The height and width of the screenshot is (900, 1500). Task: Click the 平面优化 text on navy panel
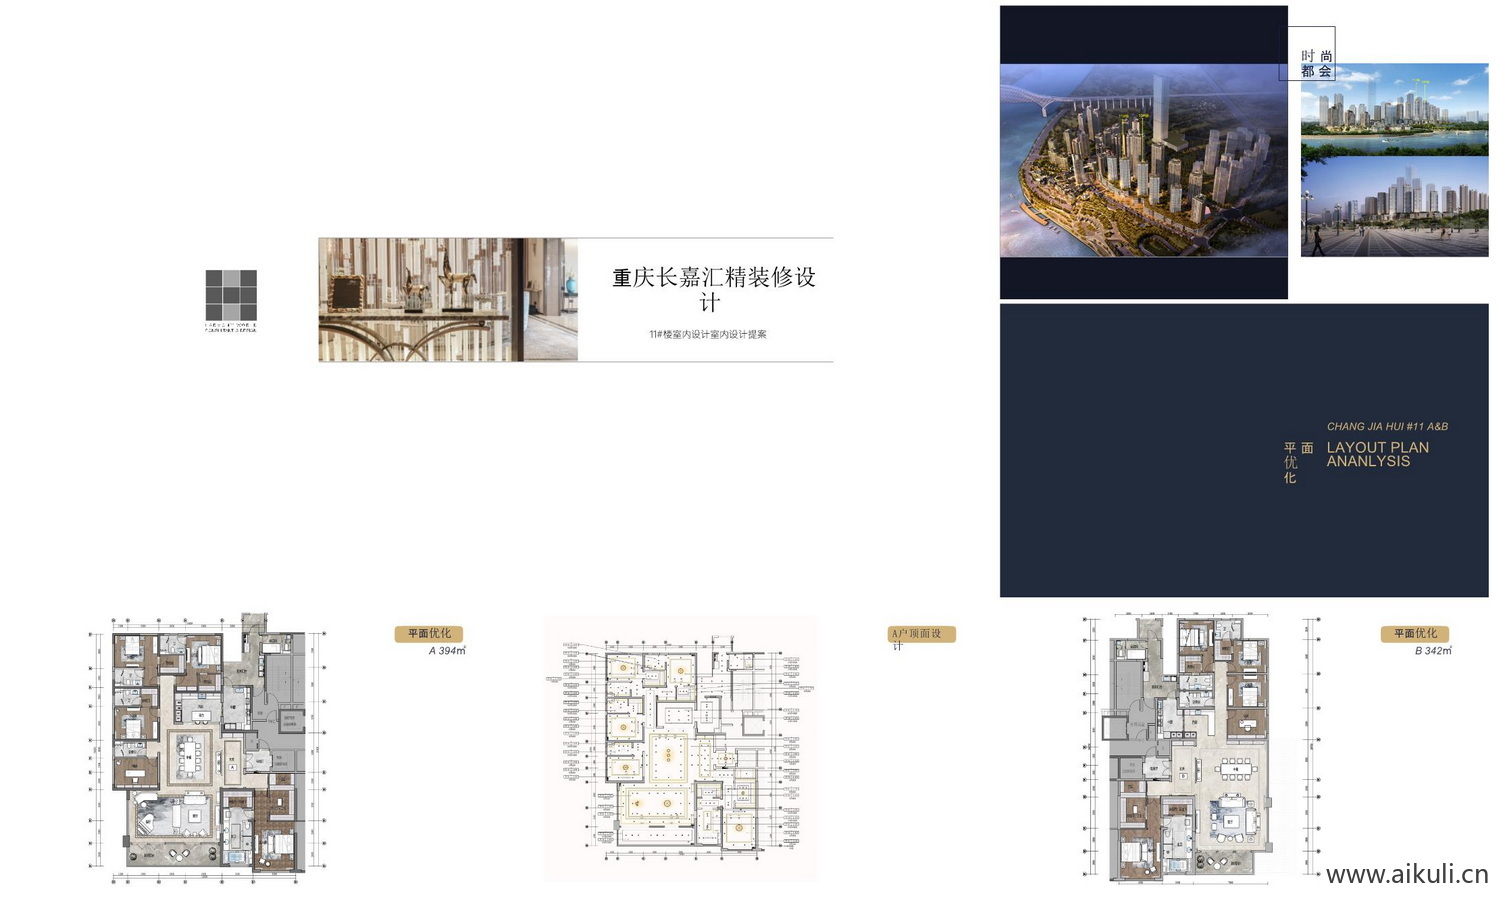[1297, 462]
